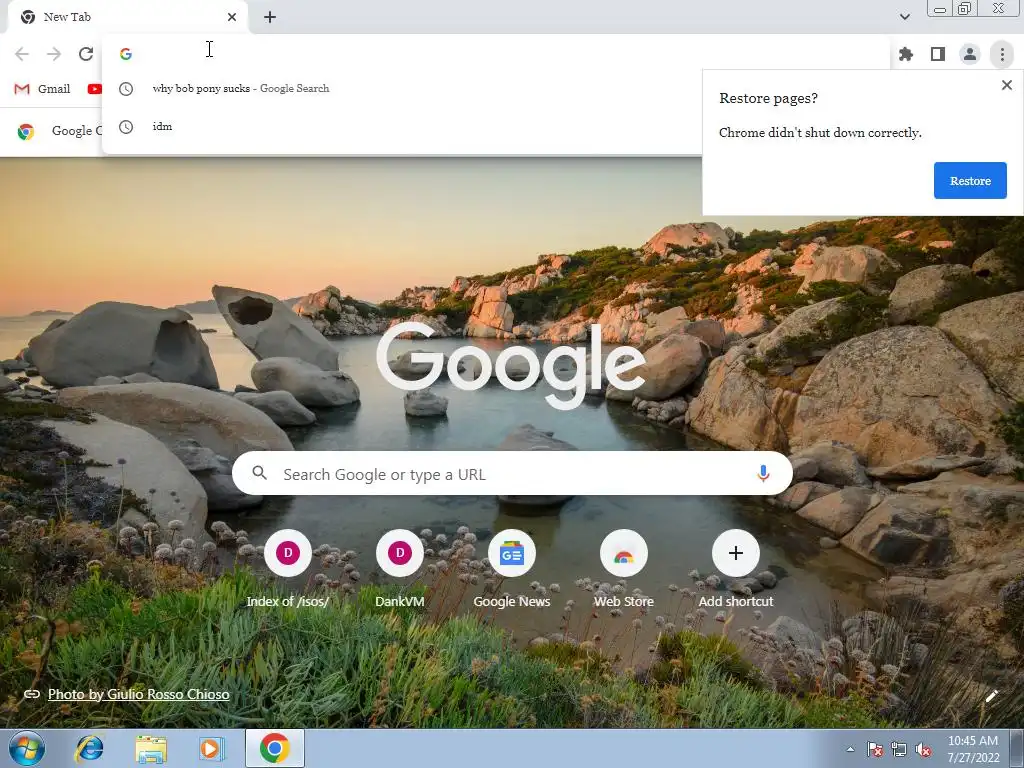Open a new tab with plus button
The image size is (1024, 768).
pos(270,17)
